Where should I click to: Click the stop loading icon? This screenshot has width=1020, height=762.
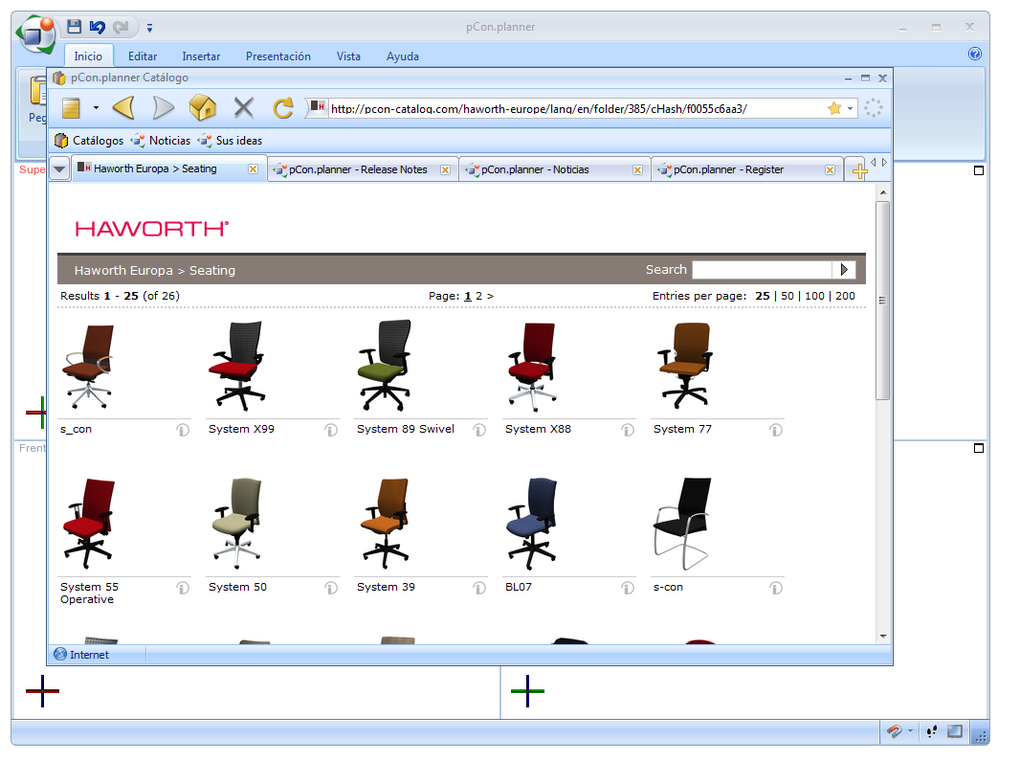coord(243,109)
